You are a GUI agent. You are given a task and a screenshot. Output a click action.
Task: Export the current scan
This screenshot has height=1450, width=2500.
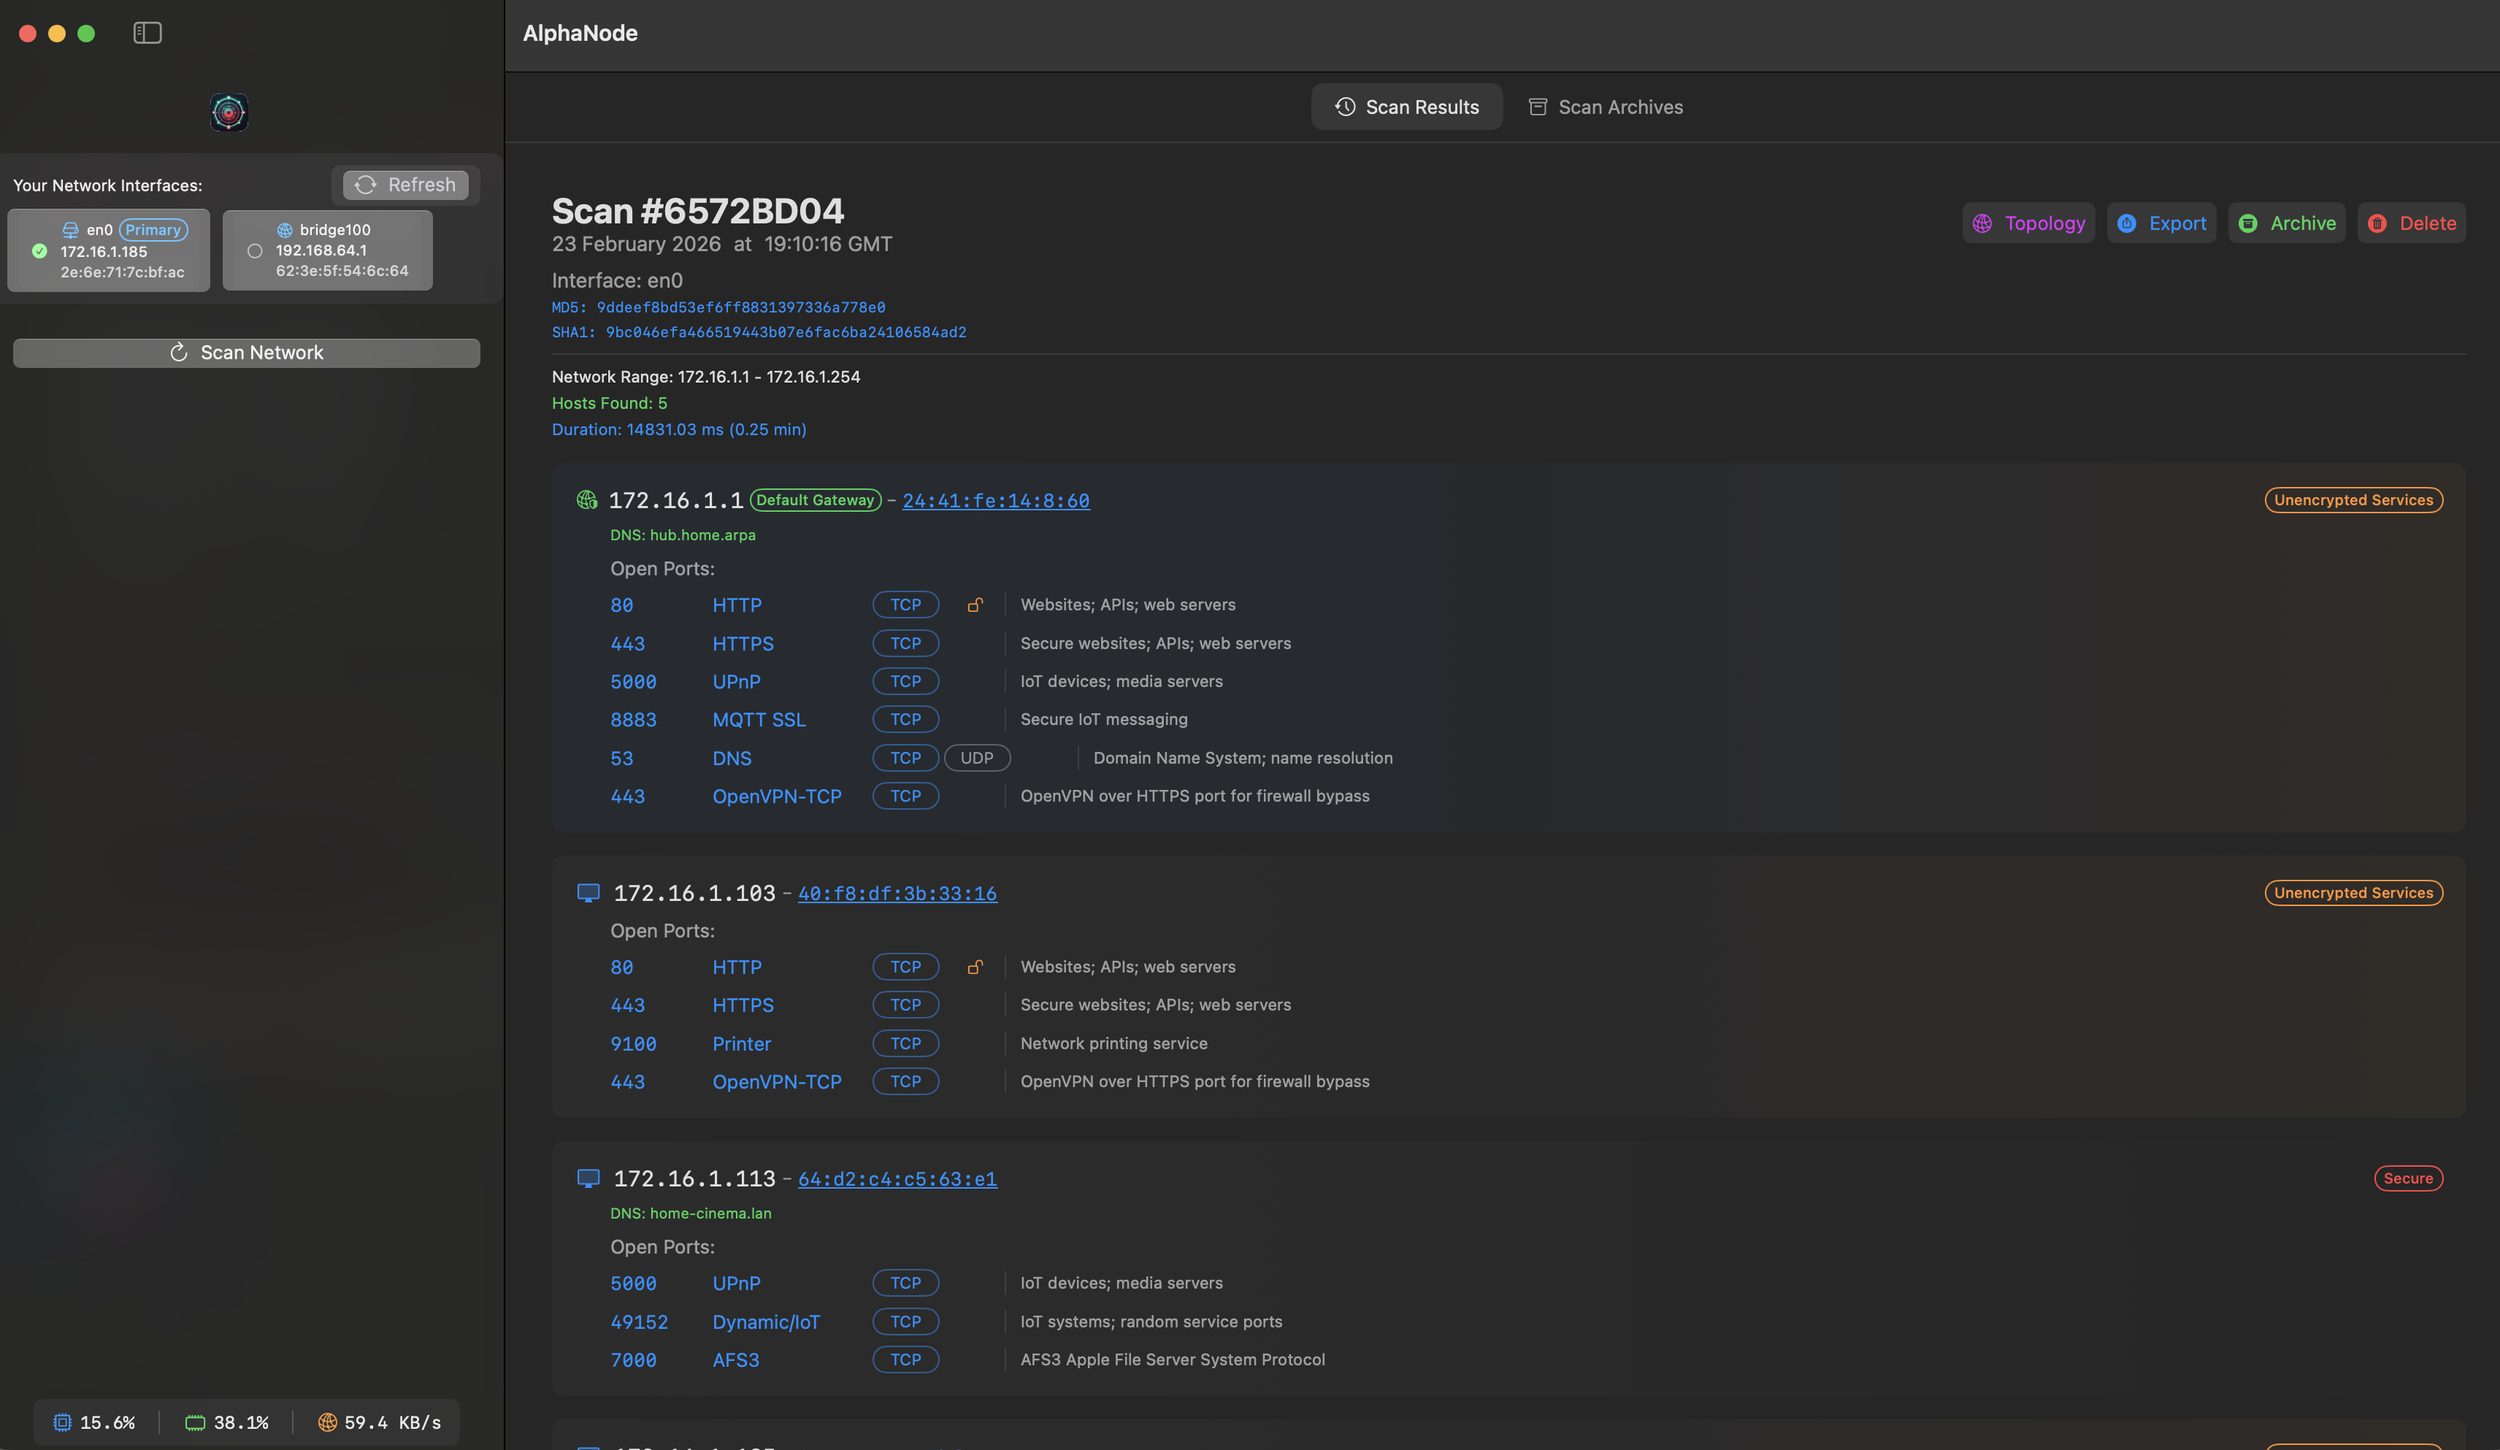pyautogui.click(x=2161, y=223)
